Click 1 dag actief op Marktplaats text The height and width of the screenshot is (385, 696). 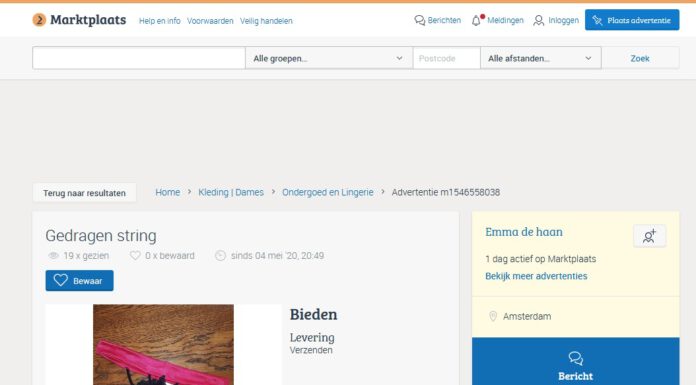[541, 259]
